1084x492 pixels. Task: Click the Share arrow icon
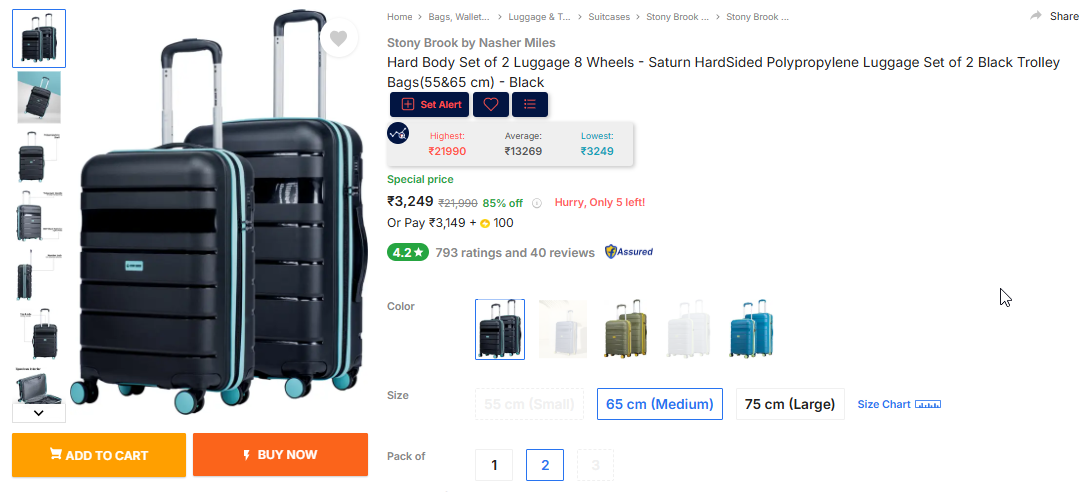(1036, 16)
